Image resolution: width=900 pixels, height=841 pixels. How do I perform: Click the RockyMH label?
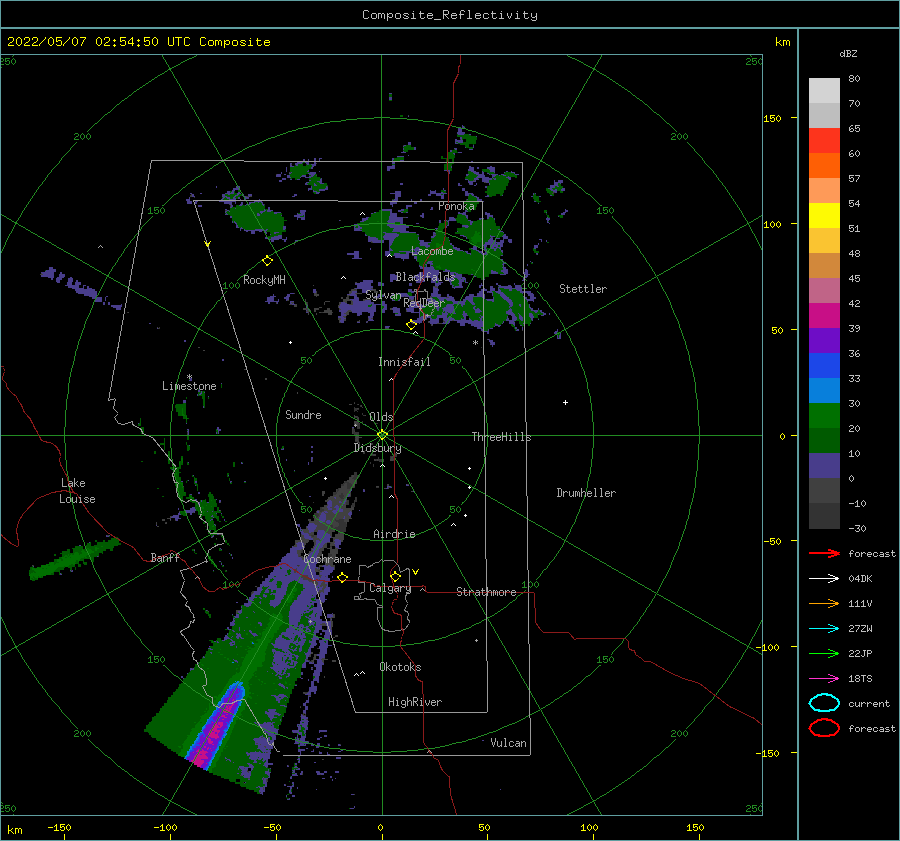pyautogui.click(x=264, y=280)
